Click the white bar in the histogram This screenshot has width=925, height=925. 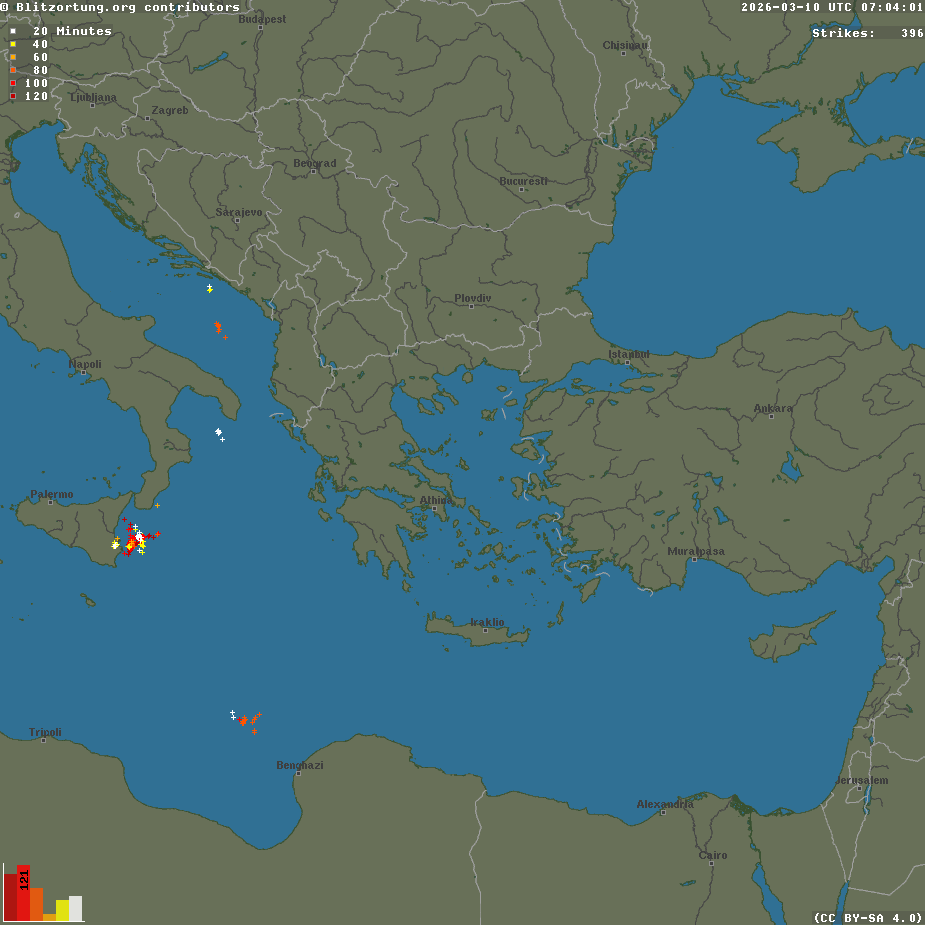click(x=76, y=908)
